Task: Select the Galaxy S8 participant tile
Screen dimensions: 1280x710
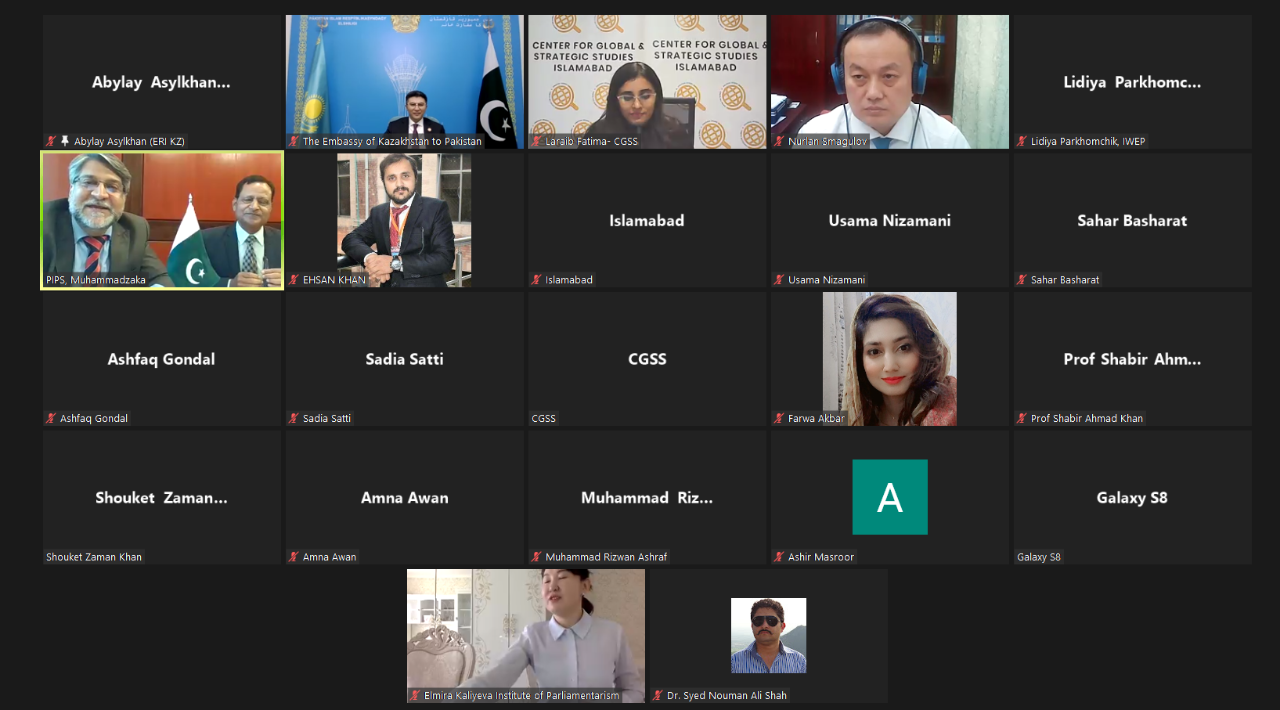Action: point(1132,497)
